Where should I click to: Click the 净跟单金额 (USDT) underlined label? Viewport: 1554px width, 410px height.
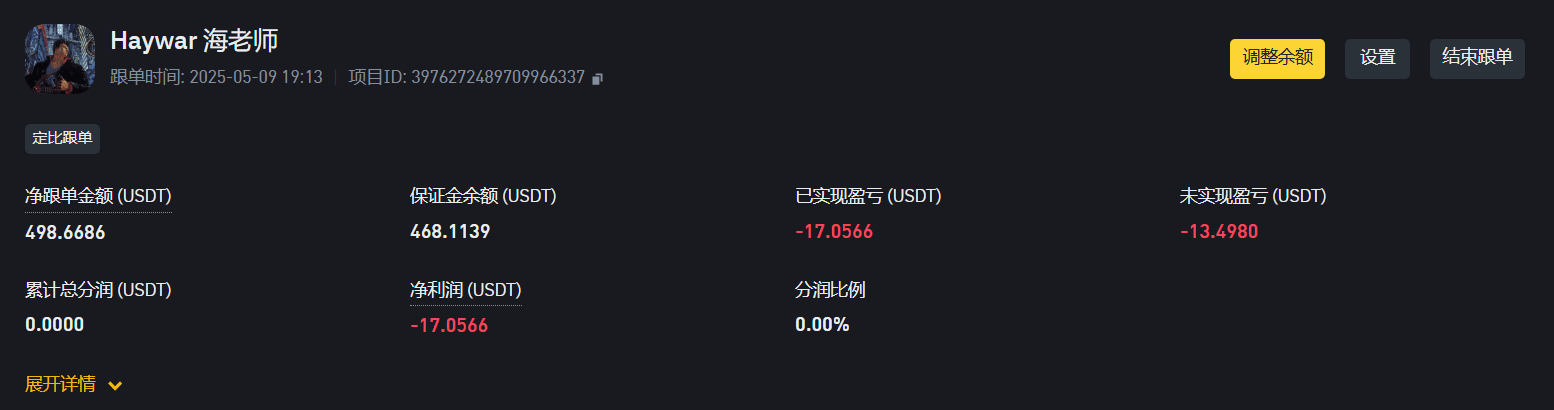click(x=98, y=196)
